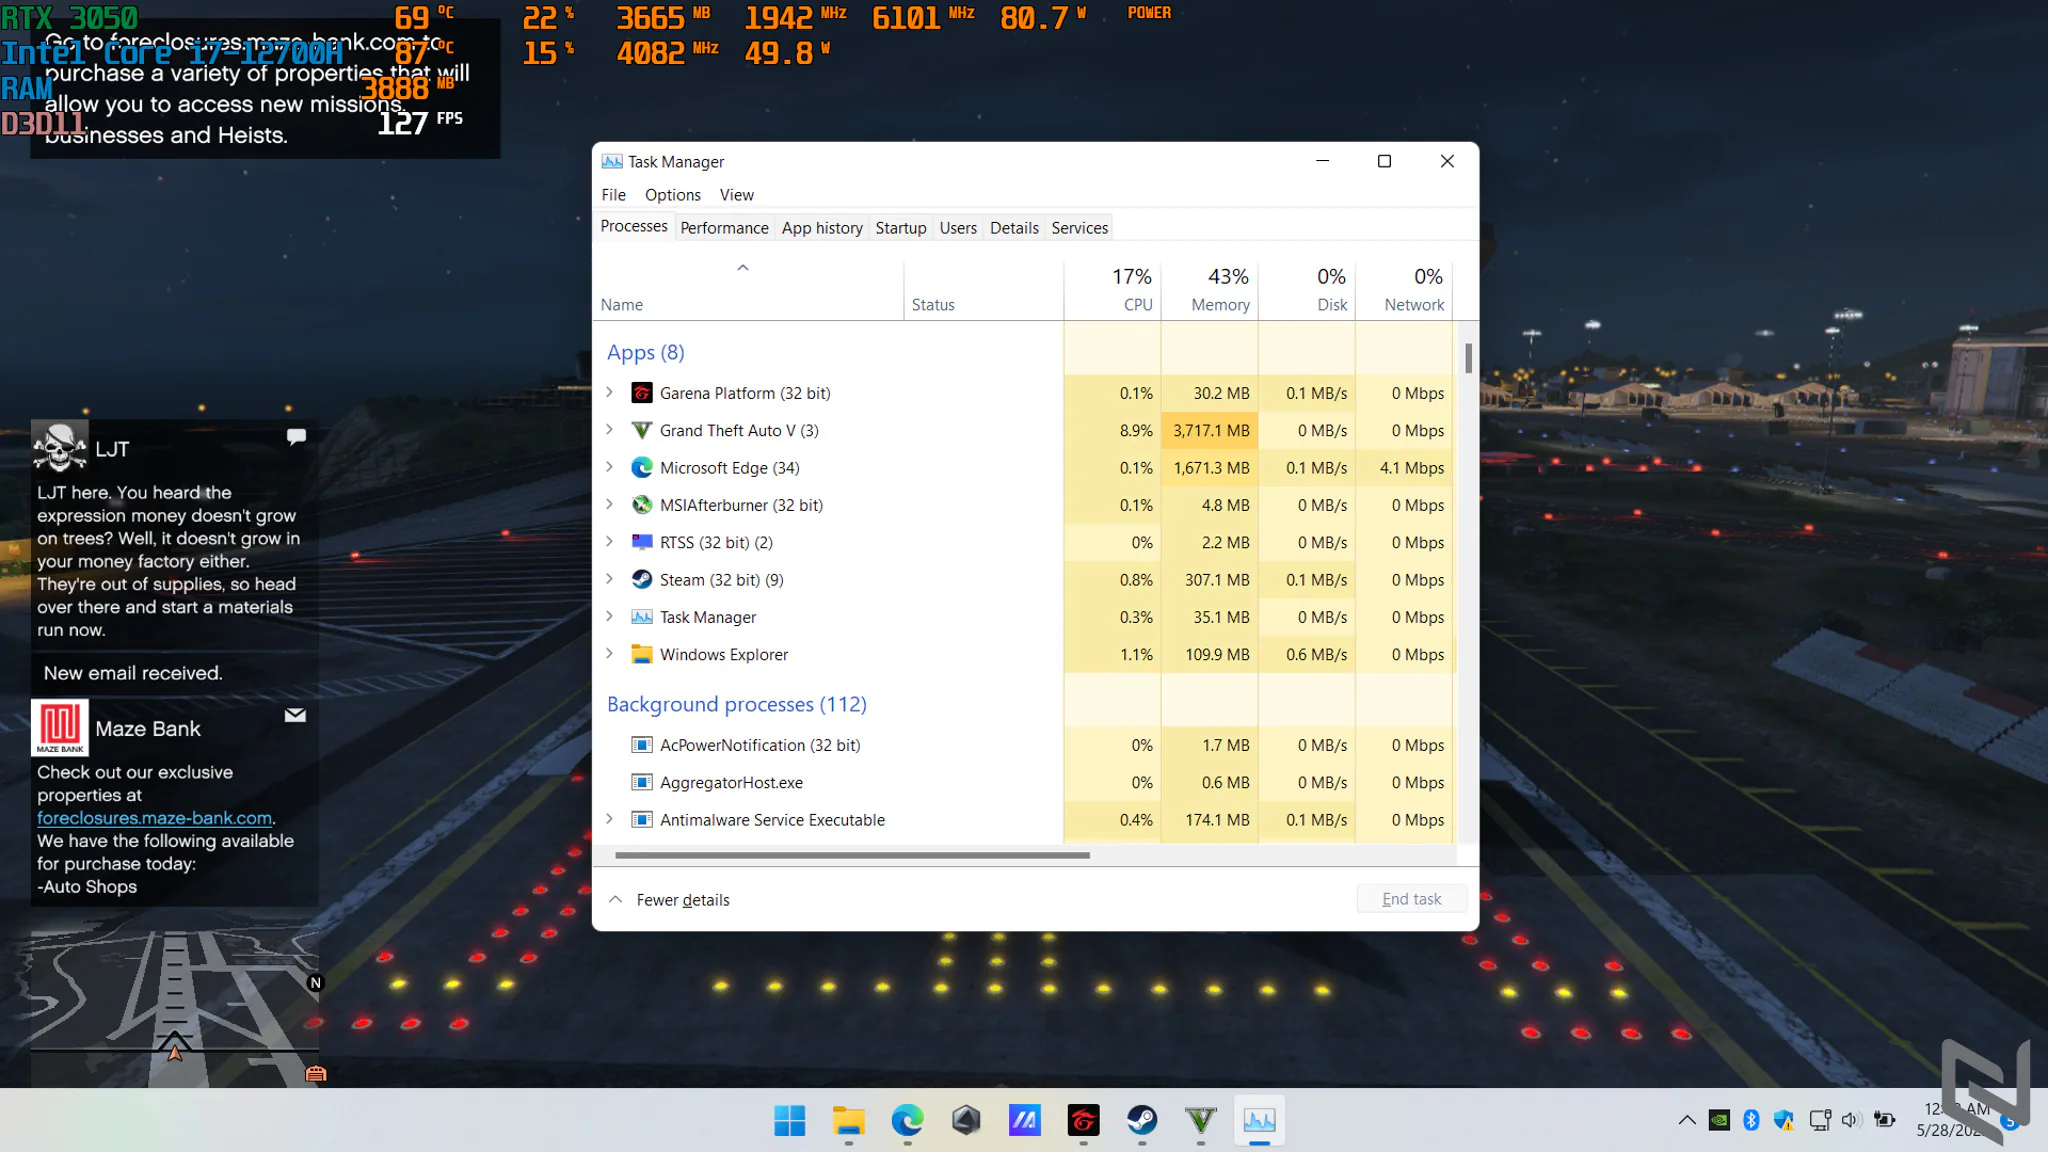Click the AggregatorHost.exe process icon

[642, 782]
